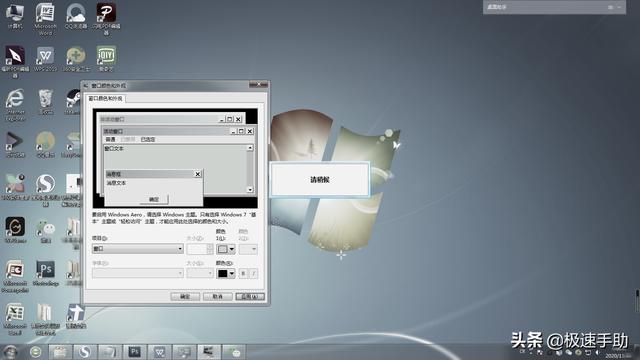640x360 pixels.
Task: Open the Windows Start orb
Action: click(x=11, y=352)
